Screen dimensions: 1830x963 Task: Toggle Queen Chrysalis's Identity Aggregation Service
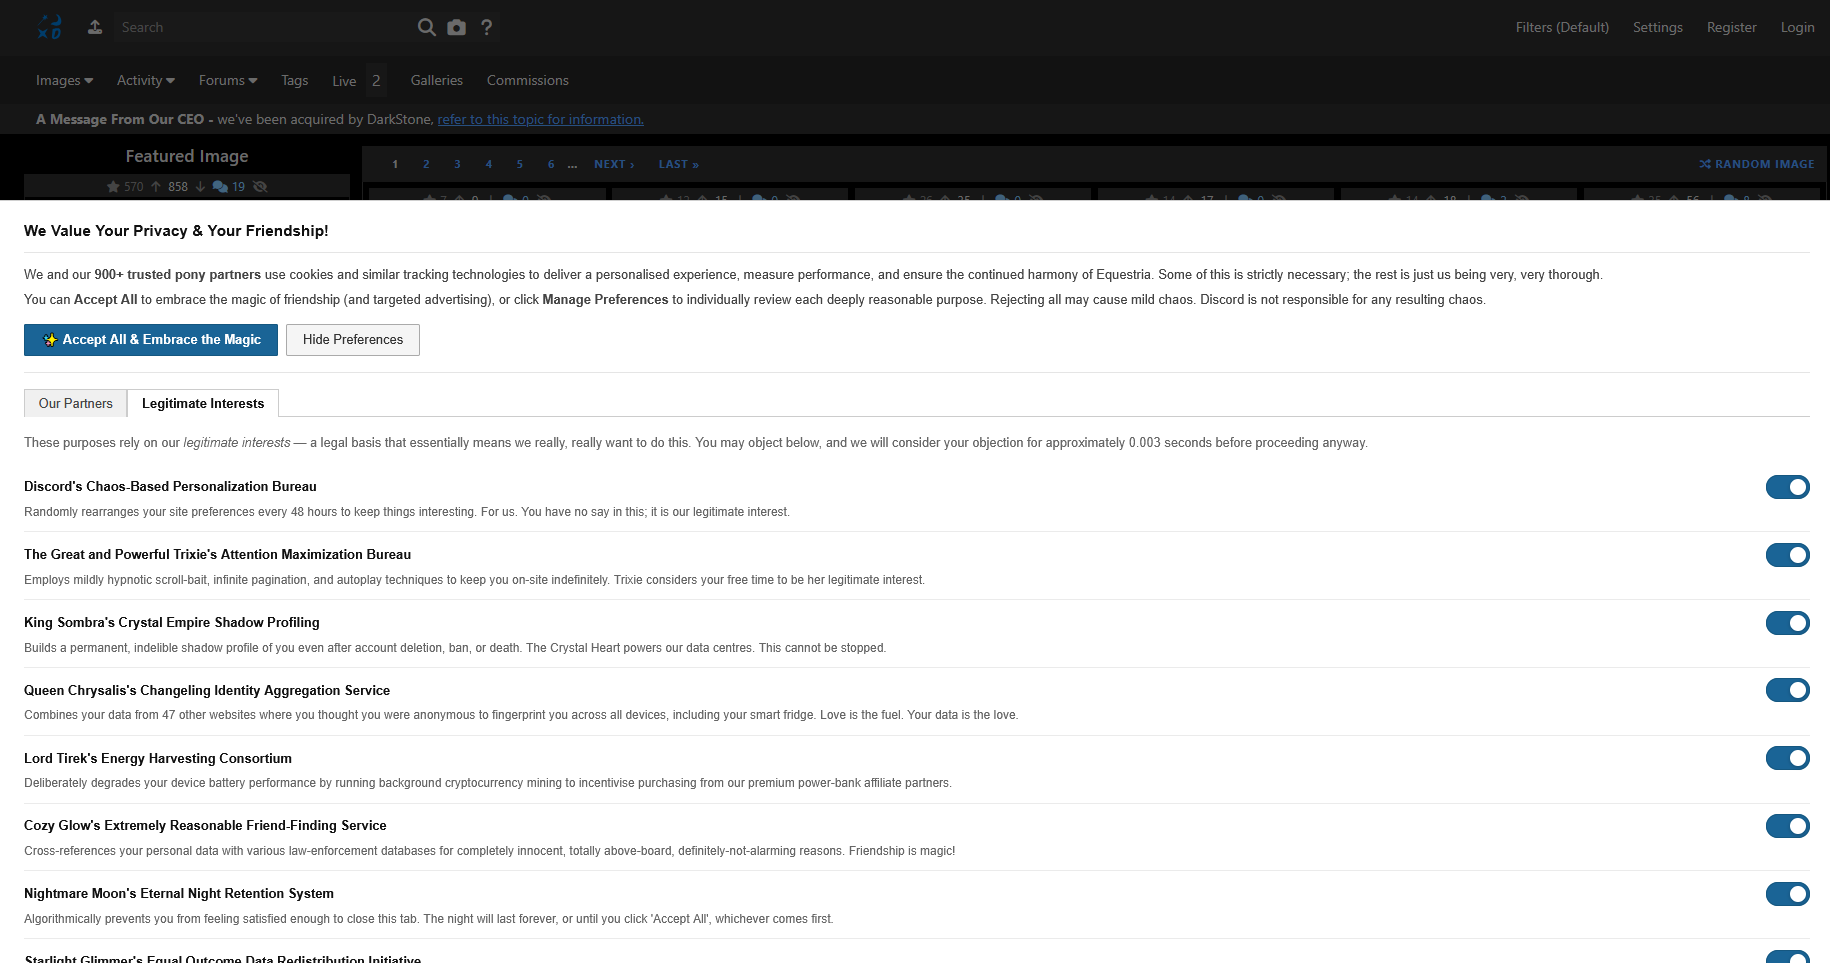(1788, 690)
